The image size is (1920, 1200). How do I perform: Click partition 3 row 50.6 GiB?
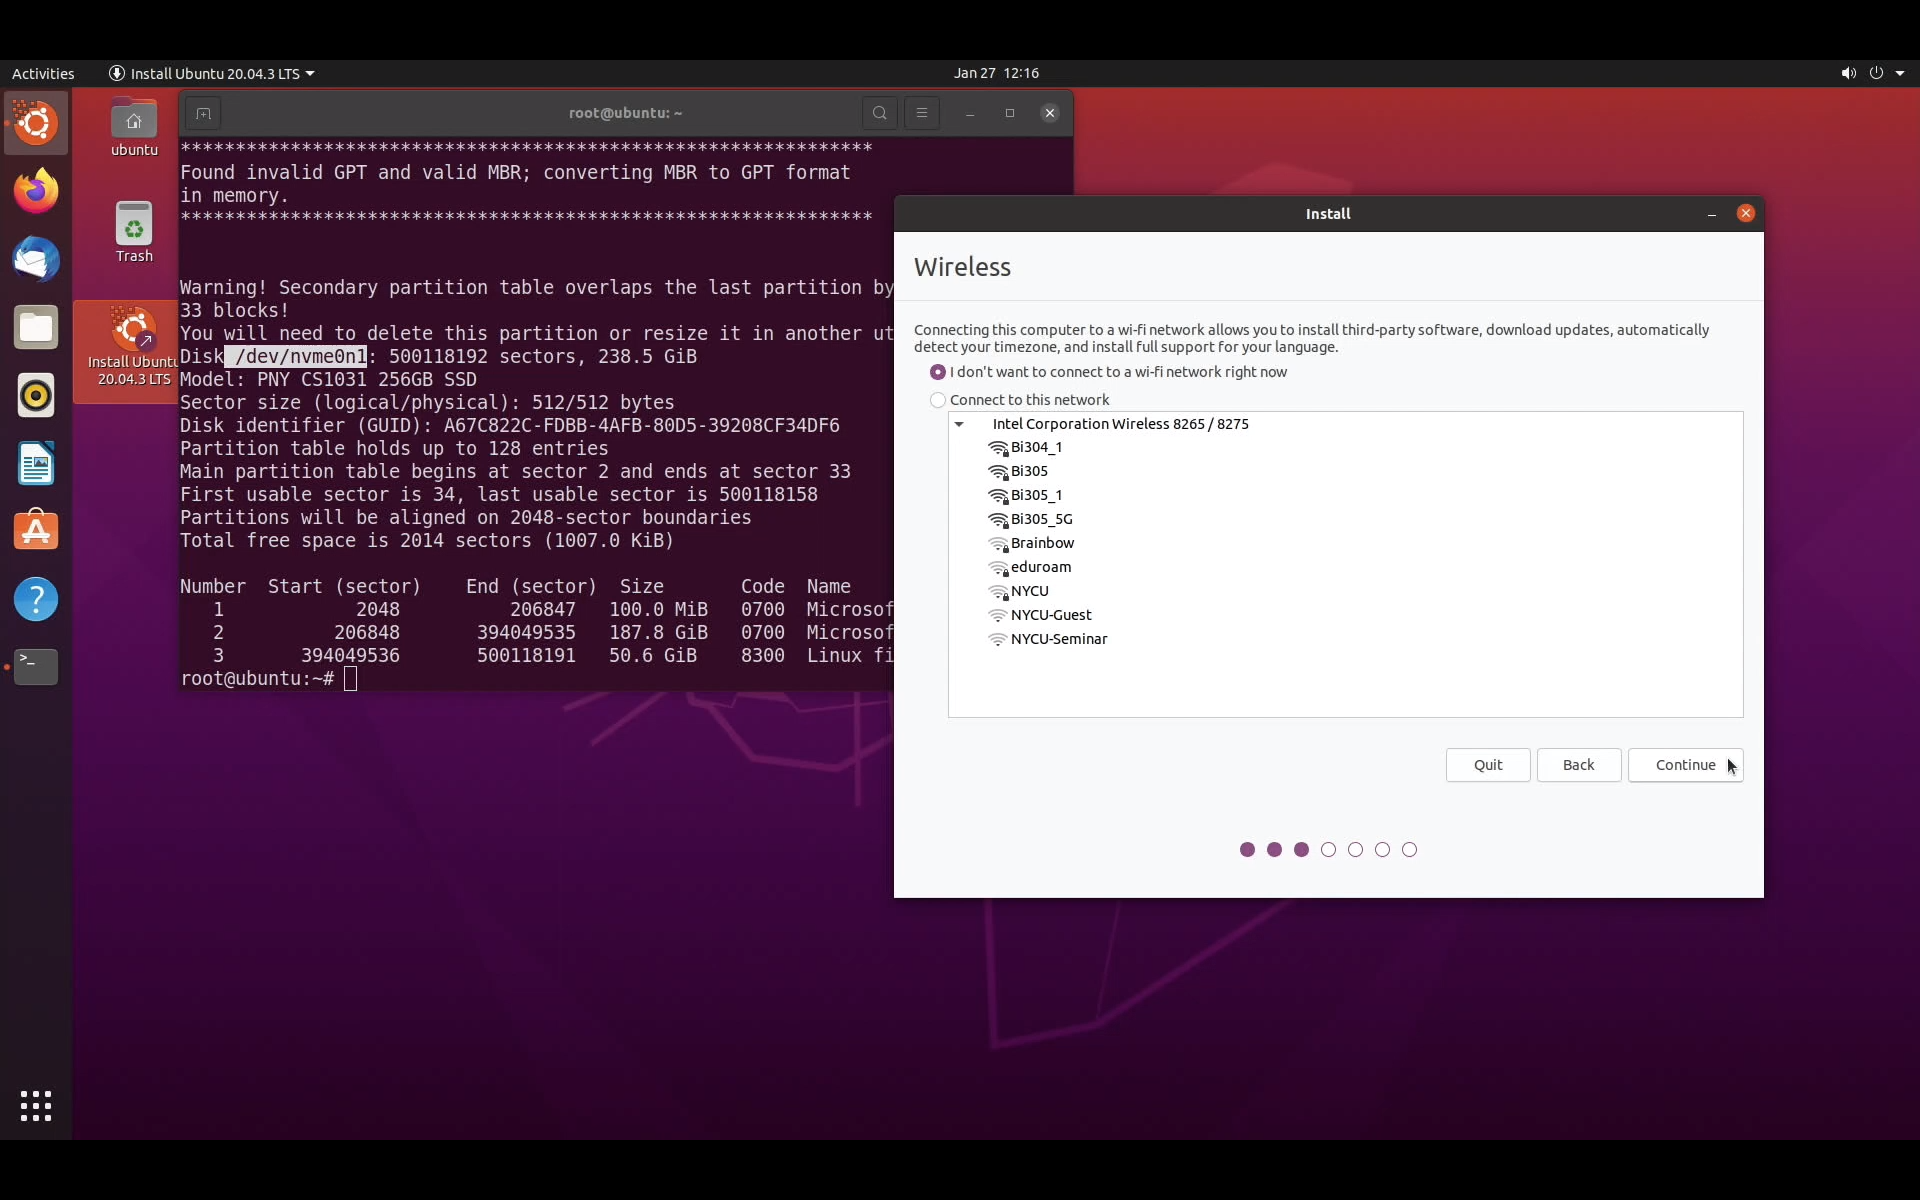(x=536, y=656)
